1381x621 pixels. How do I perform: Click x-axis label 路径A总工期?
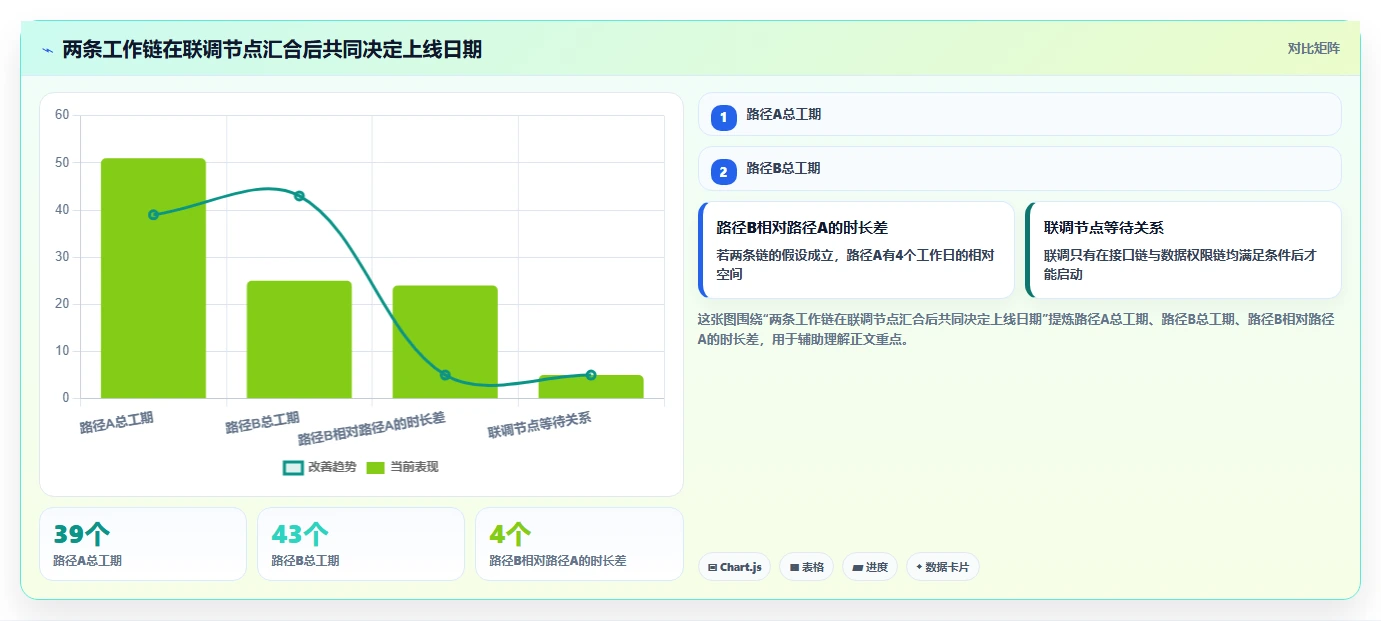coord(117,422)
